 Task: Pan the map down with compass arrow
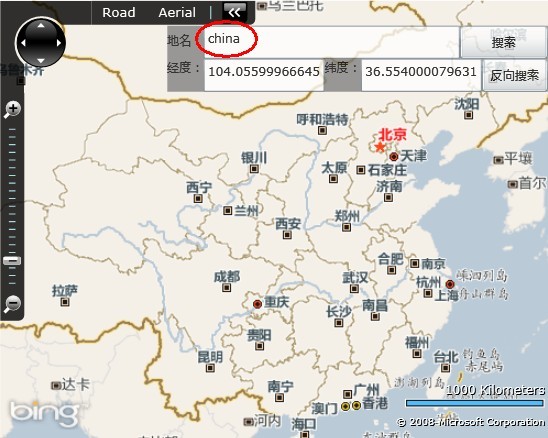41,60
